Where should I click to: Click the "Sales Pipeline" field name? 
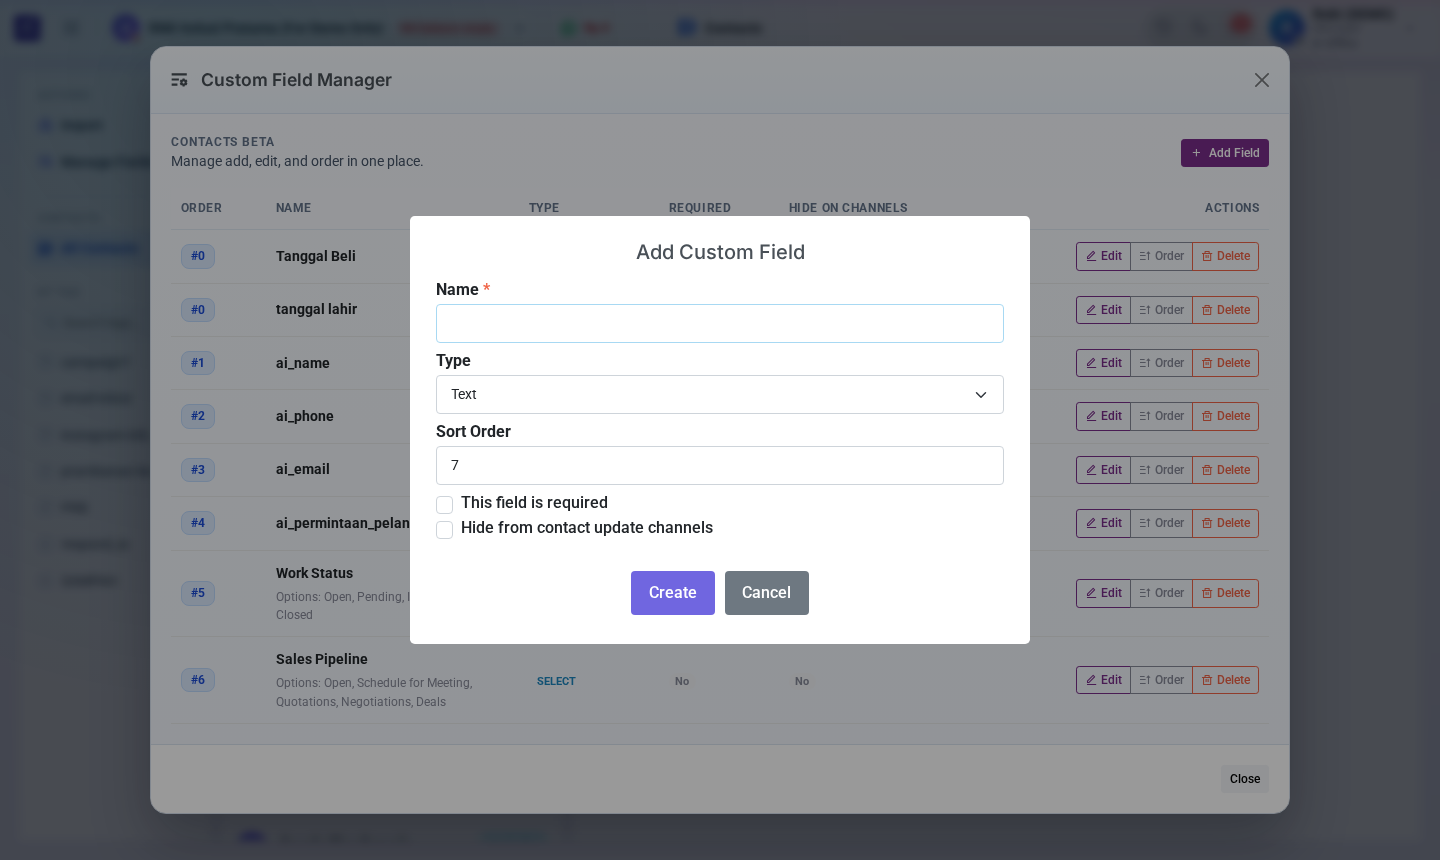click(322, 659)
